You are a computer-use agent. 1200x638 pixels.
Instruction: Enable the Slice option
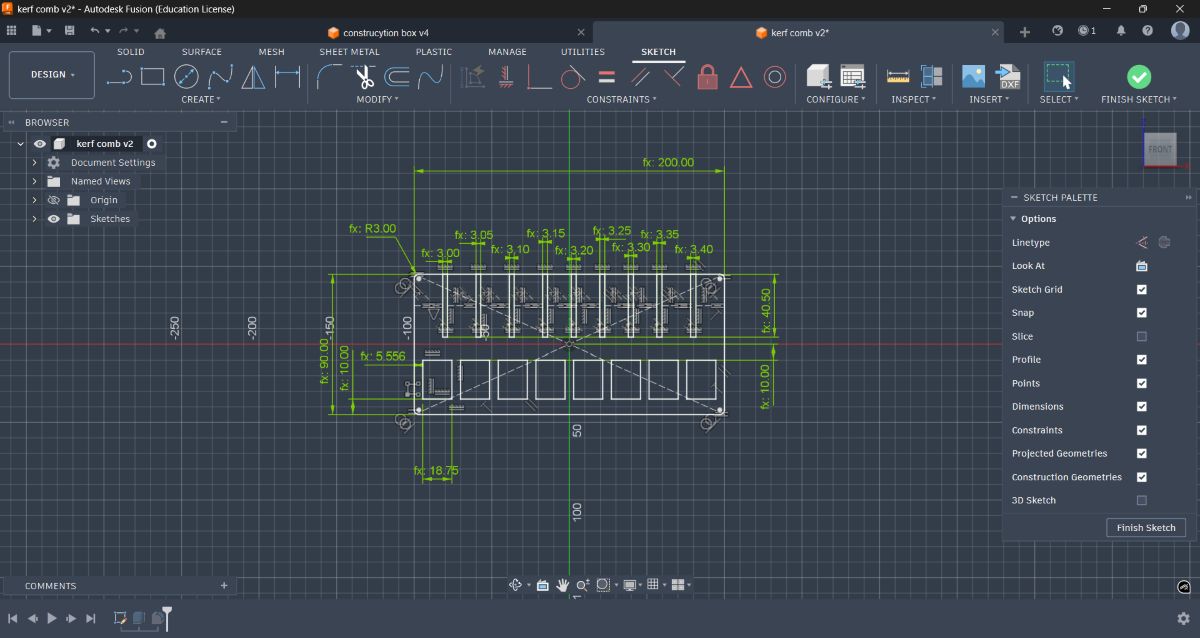coord(1142,336)
